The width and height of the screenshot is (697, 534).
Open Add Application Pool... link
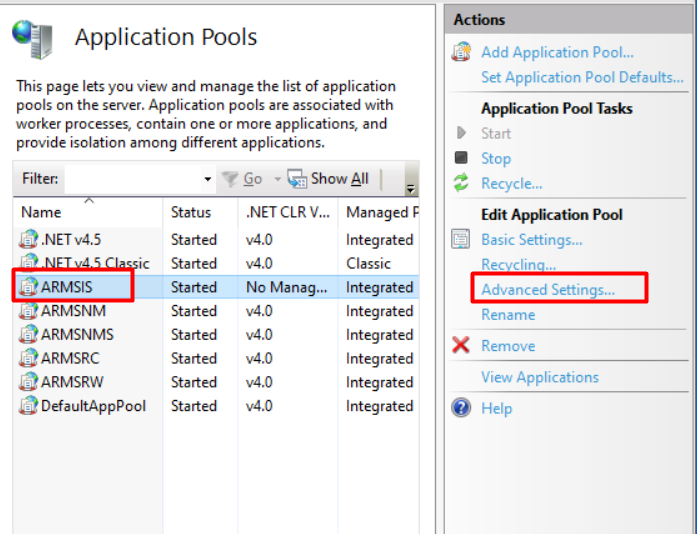click(557, 52)
